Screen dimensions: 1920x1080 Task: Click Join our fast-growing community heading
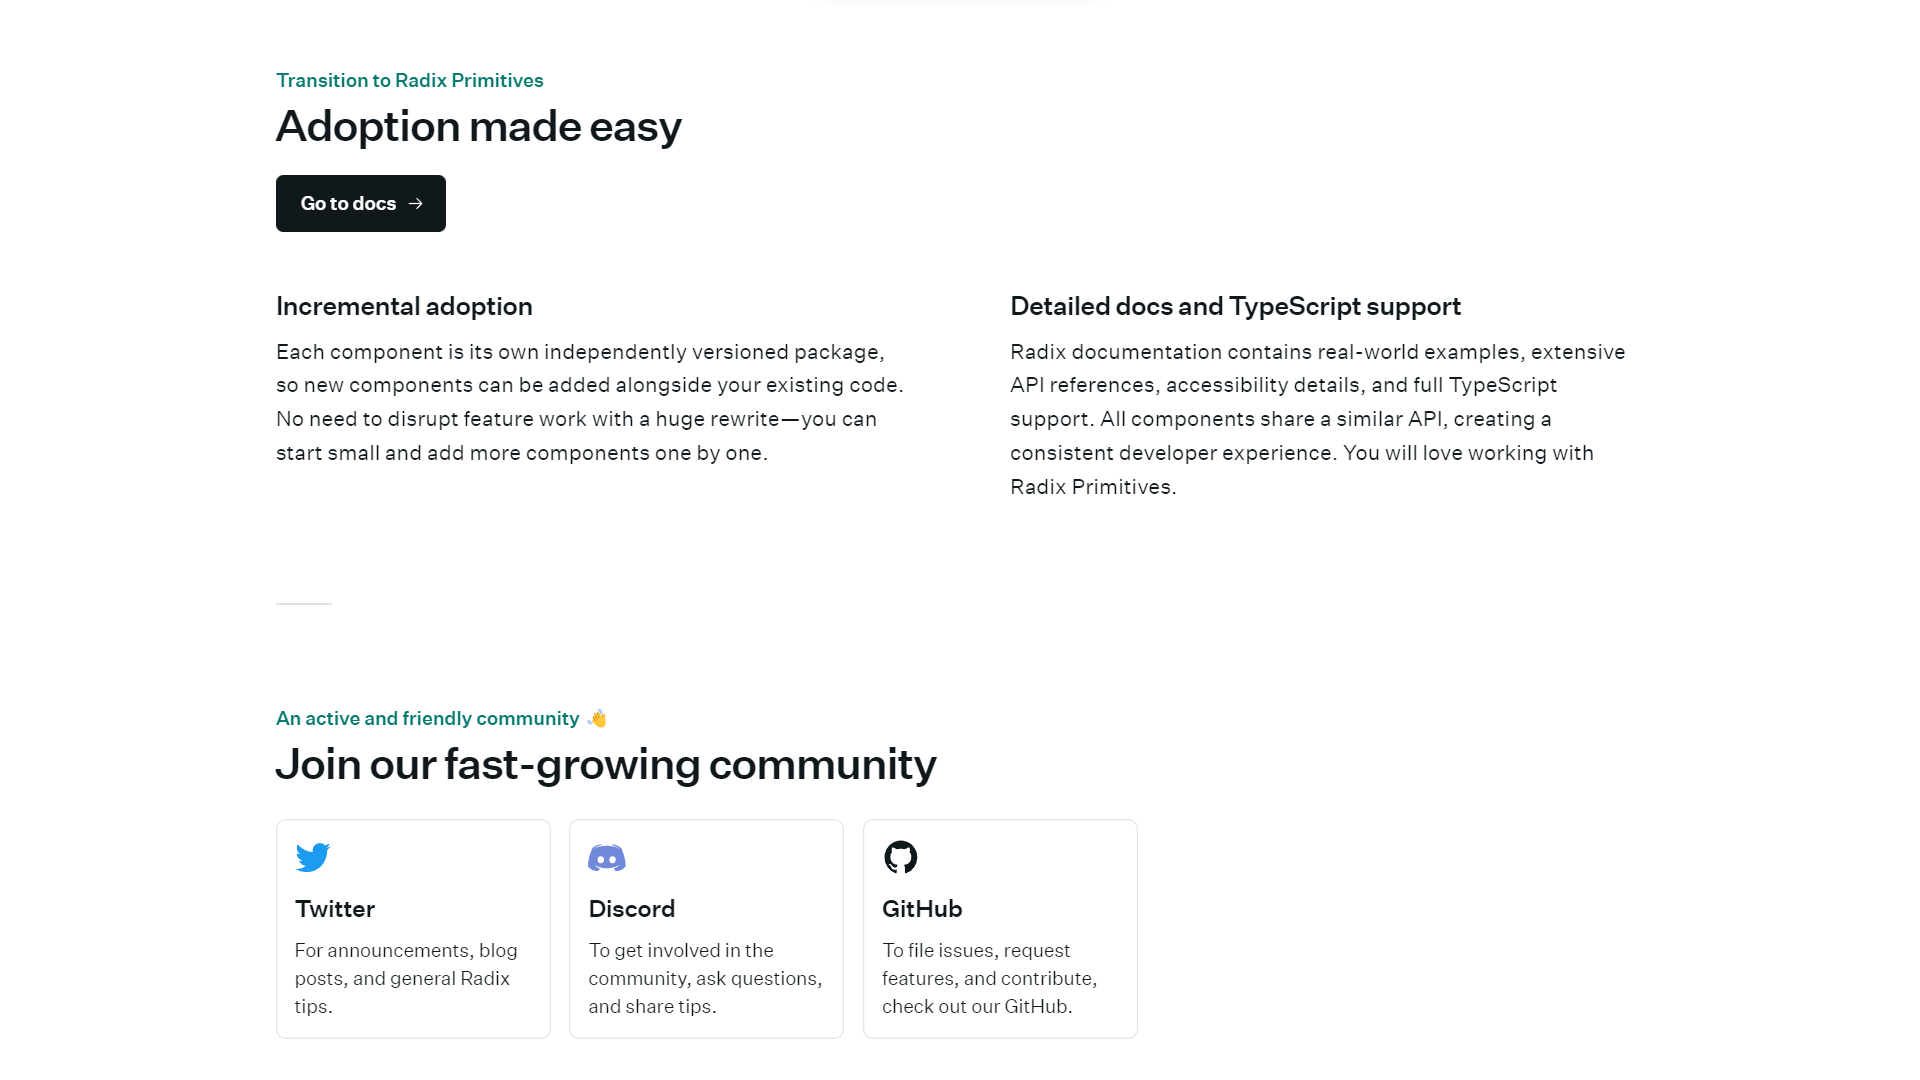coord(606,765)
